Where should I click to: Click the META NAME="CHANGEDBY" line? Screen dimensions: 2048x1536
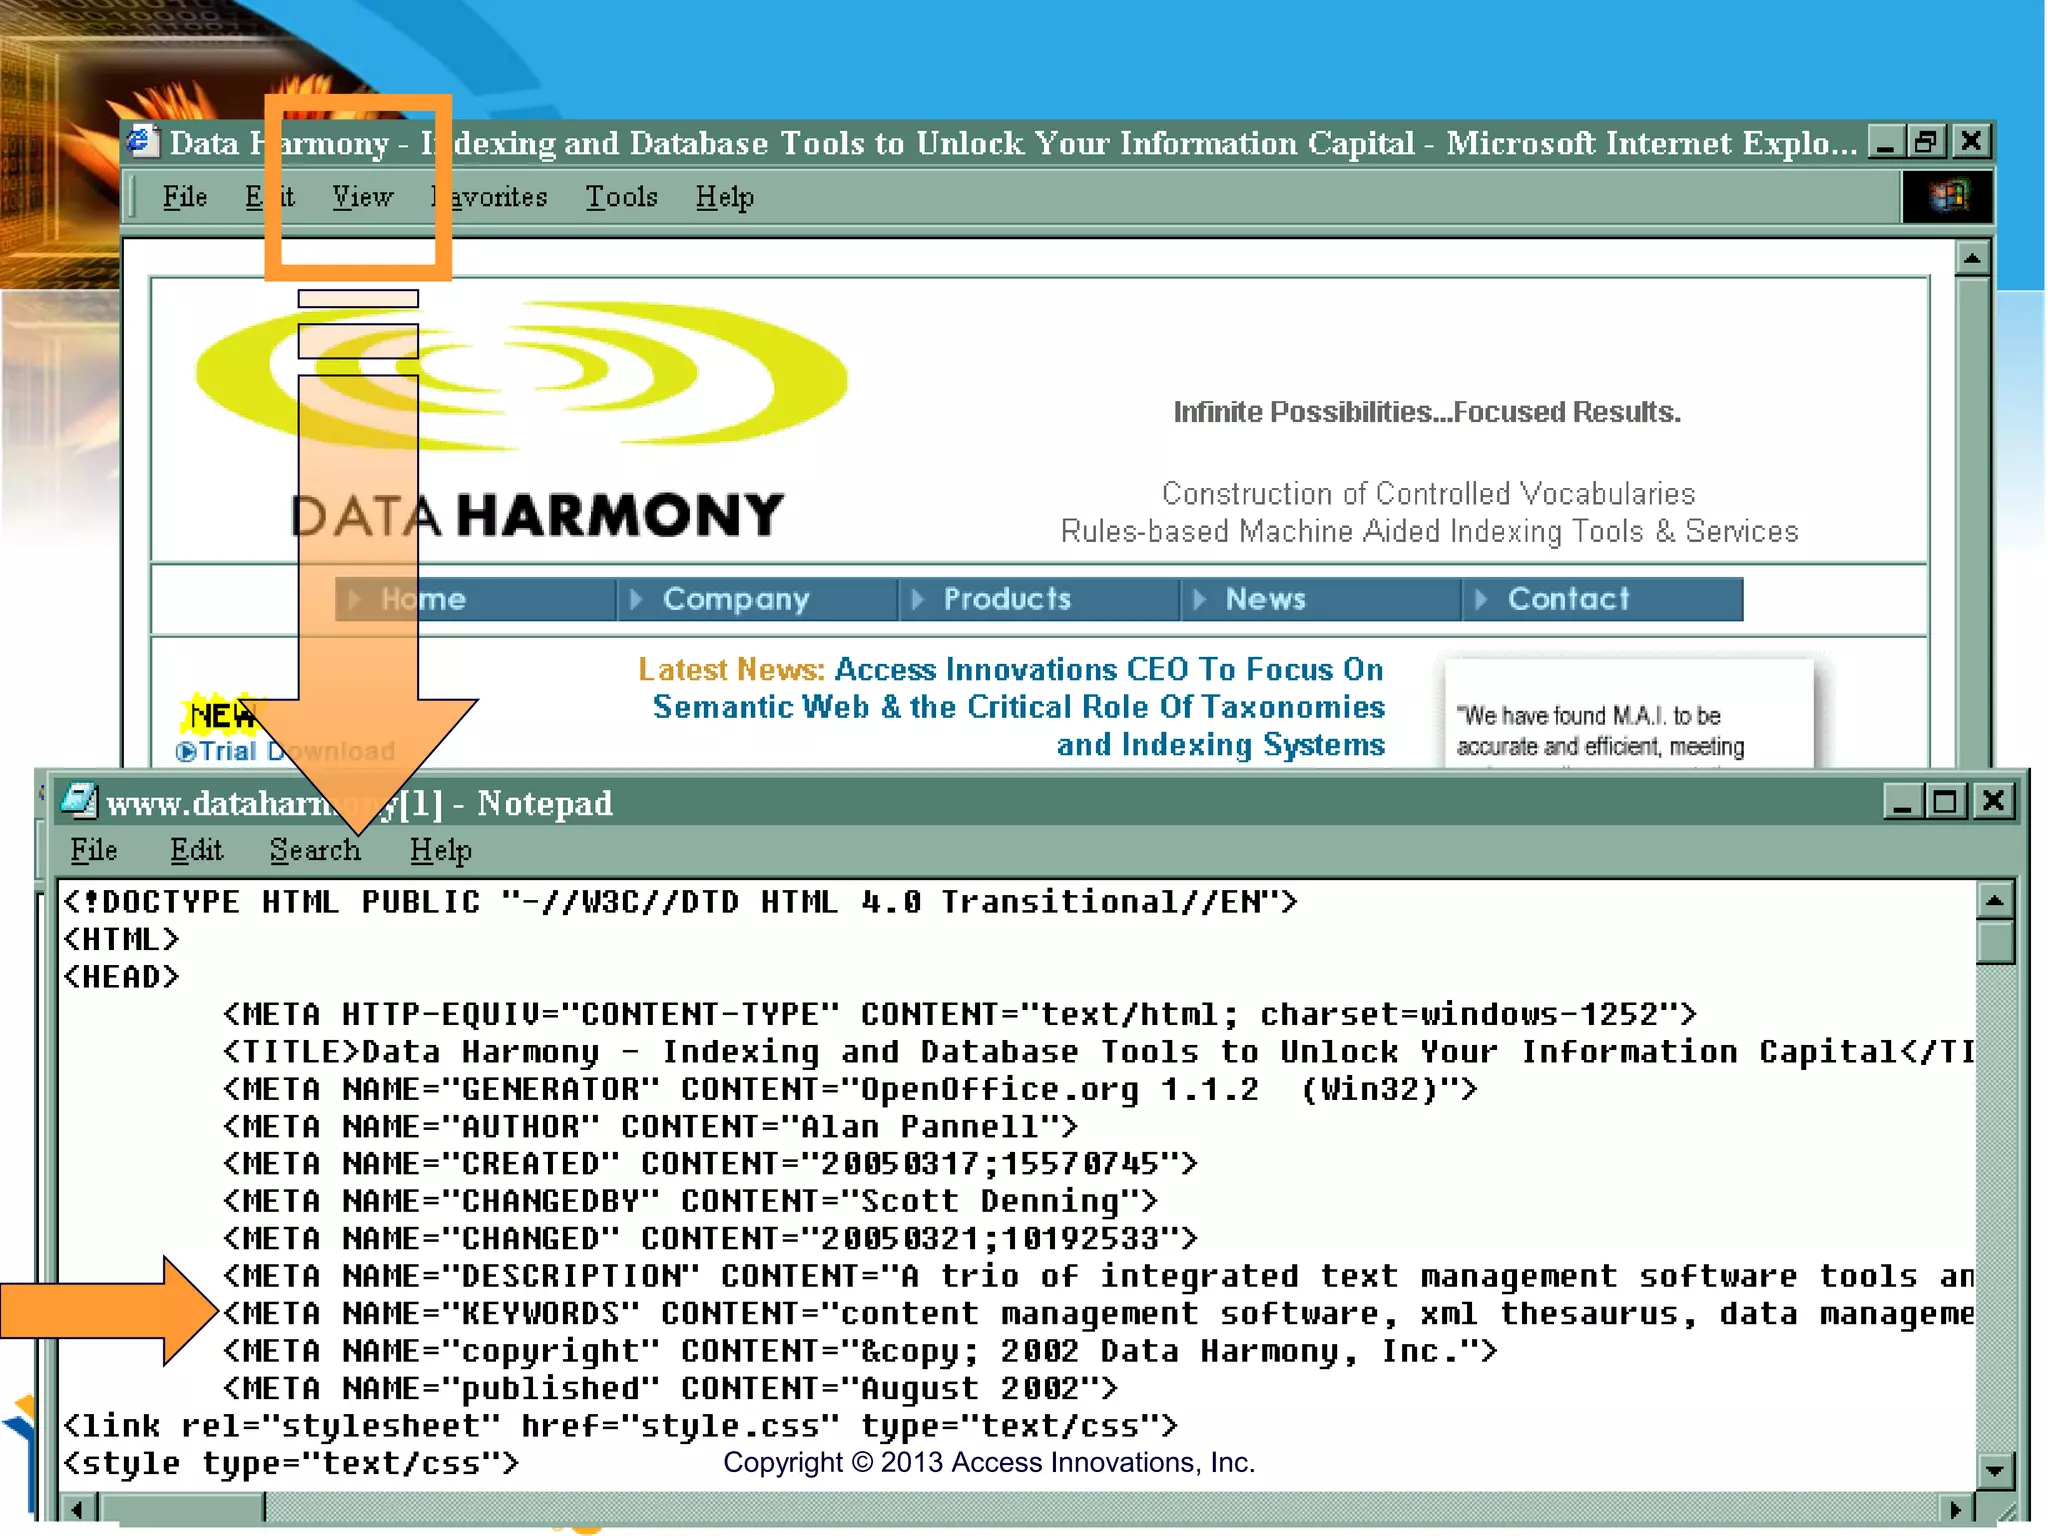(690, 1201)
